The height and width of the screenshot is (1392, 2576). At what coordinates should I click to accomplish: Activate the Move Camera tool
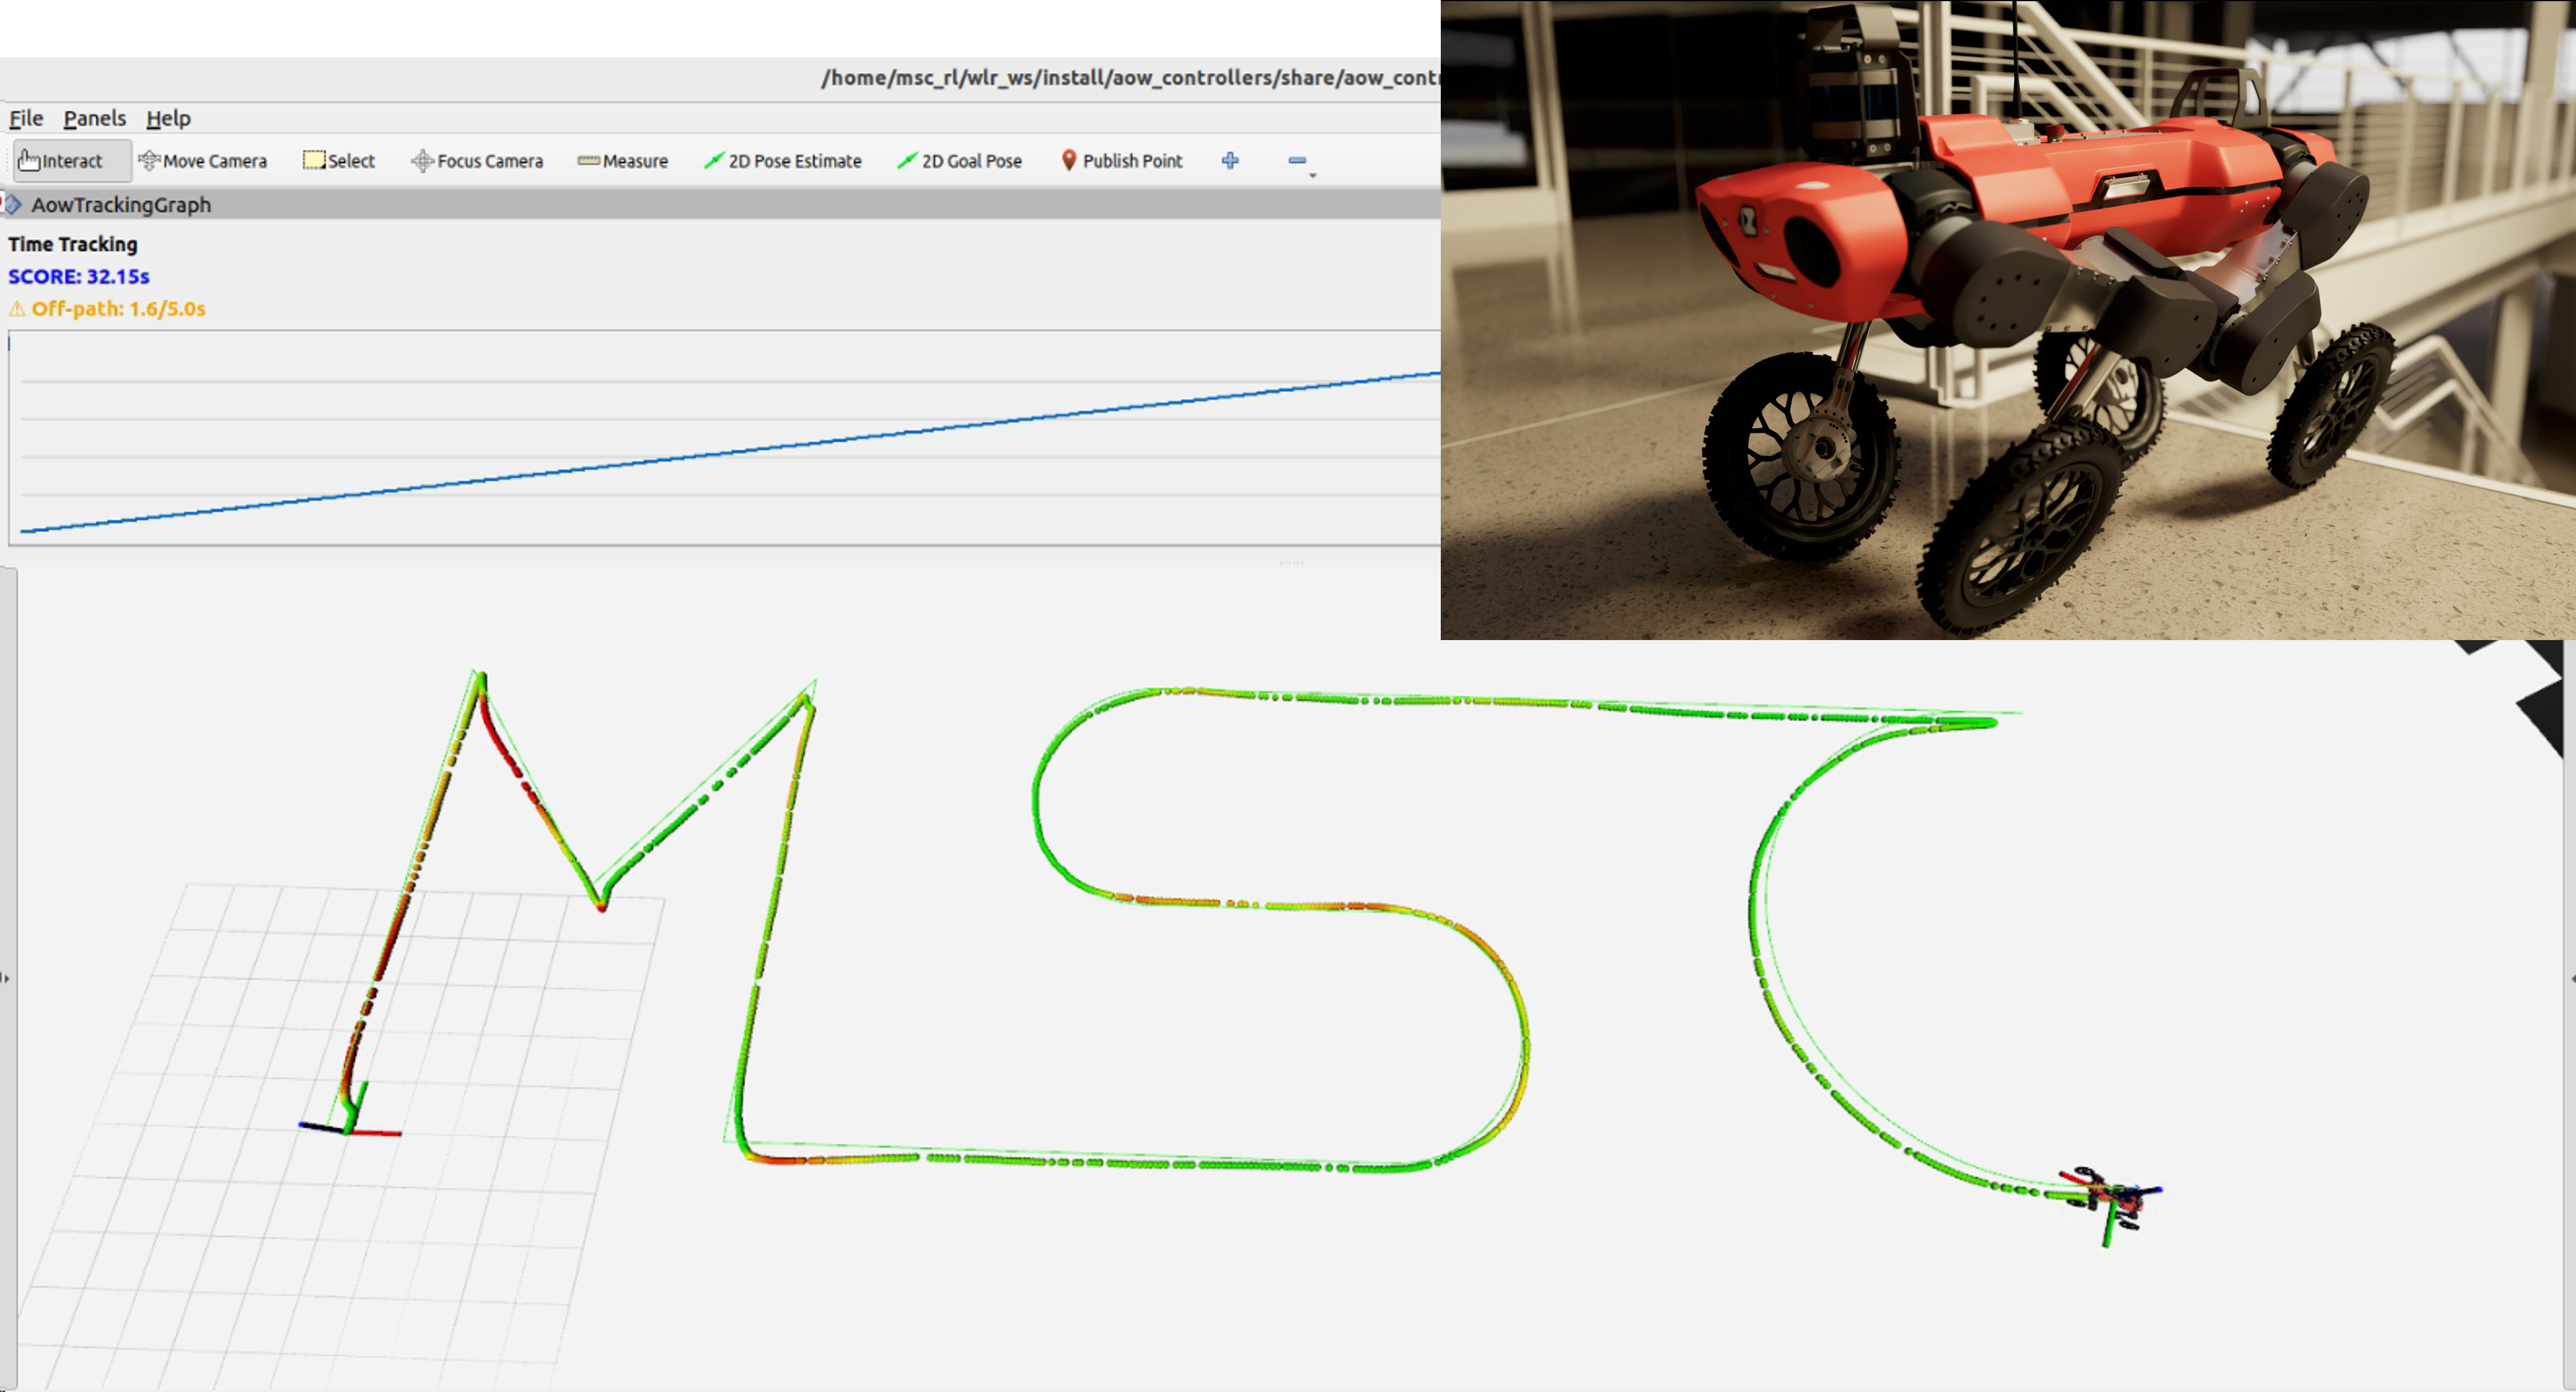203,160
